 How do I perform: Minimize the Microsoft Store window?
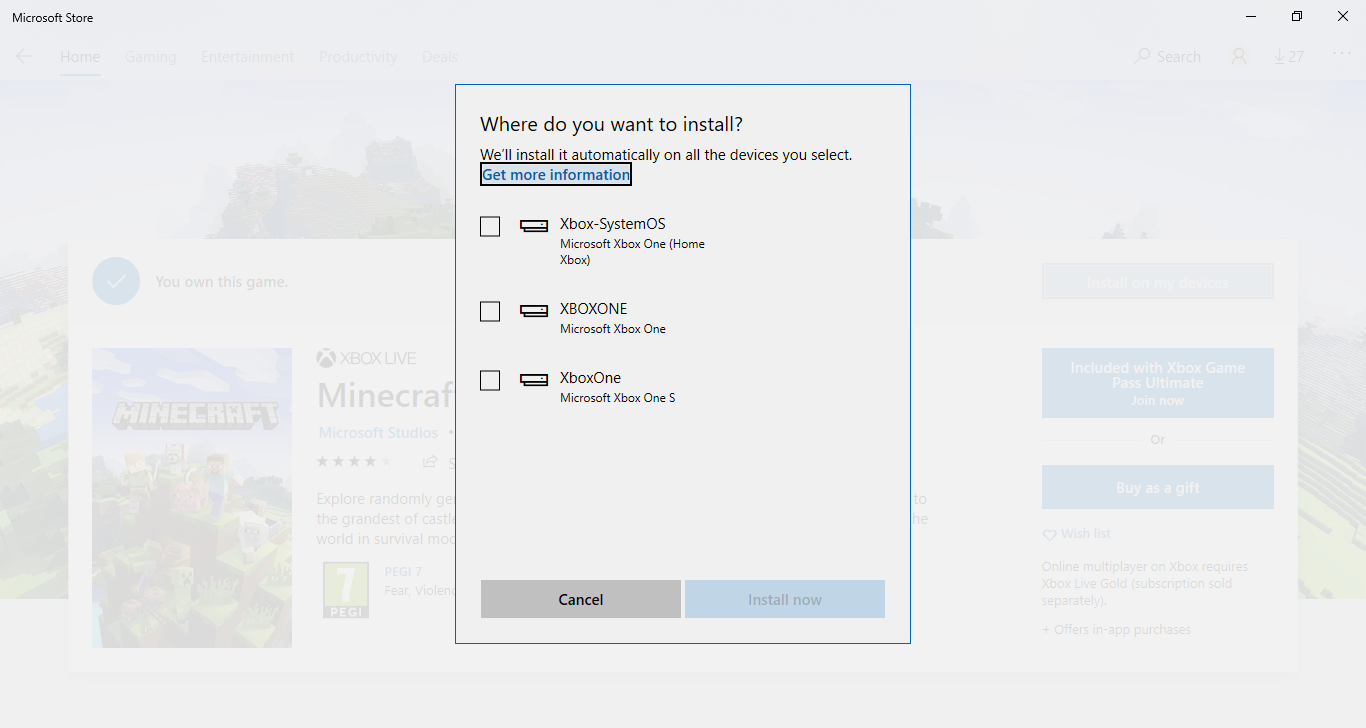click(x=1251, y=17)
